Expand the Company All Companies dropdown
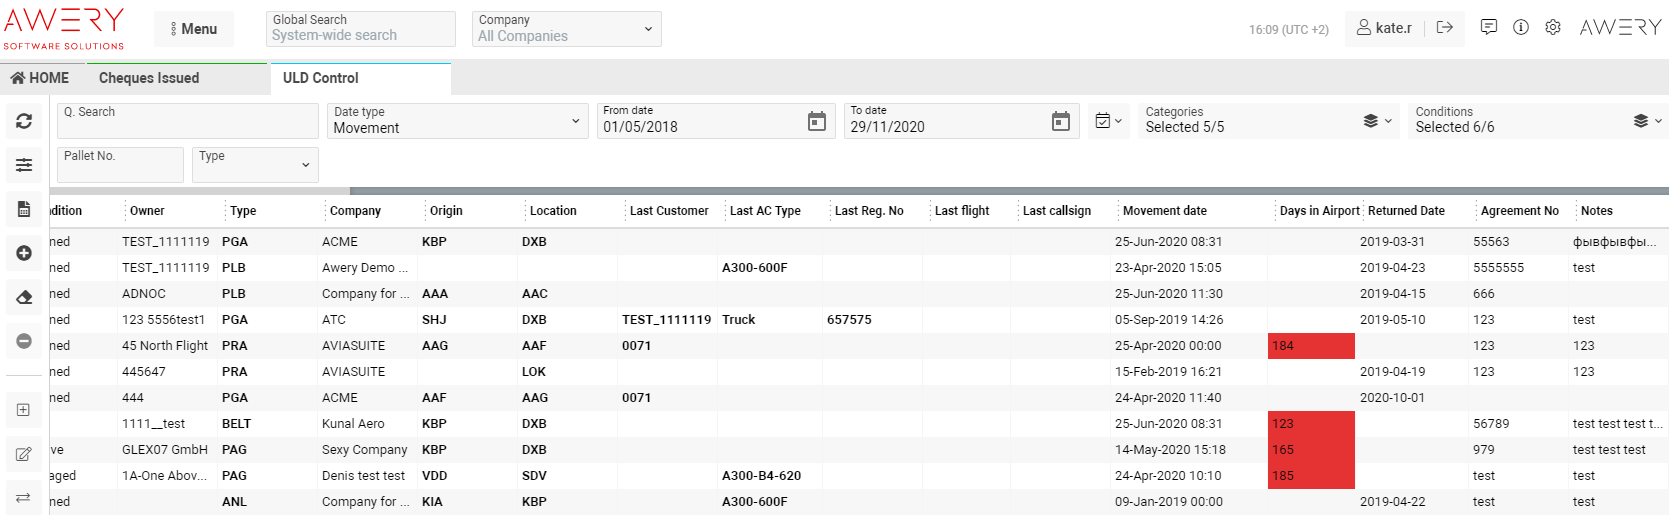1669x515 pixels. [x=566, y=29]
